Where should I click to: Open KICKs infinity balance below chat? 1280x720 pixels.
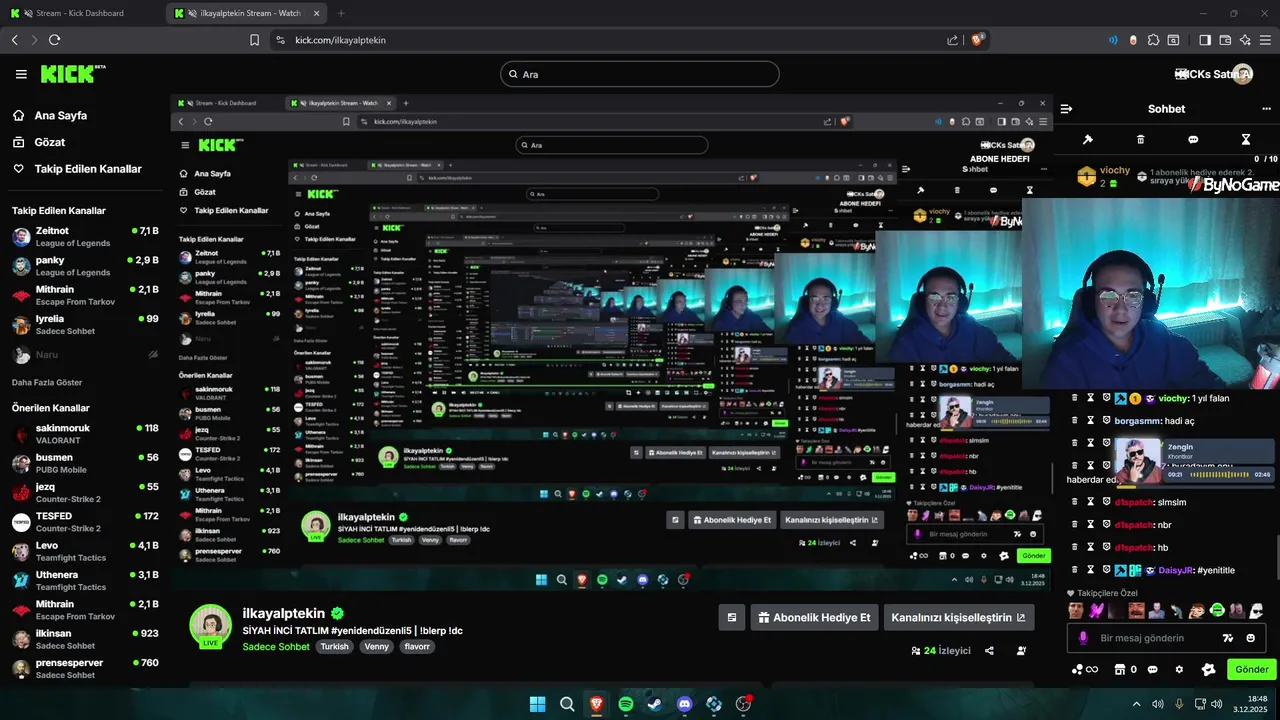point(1085,669)
